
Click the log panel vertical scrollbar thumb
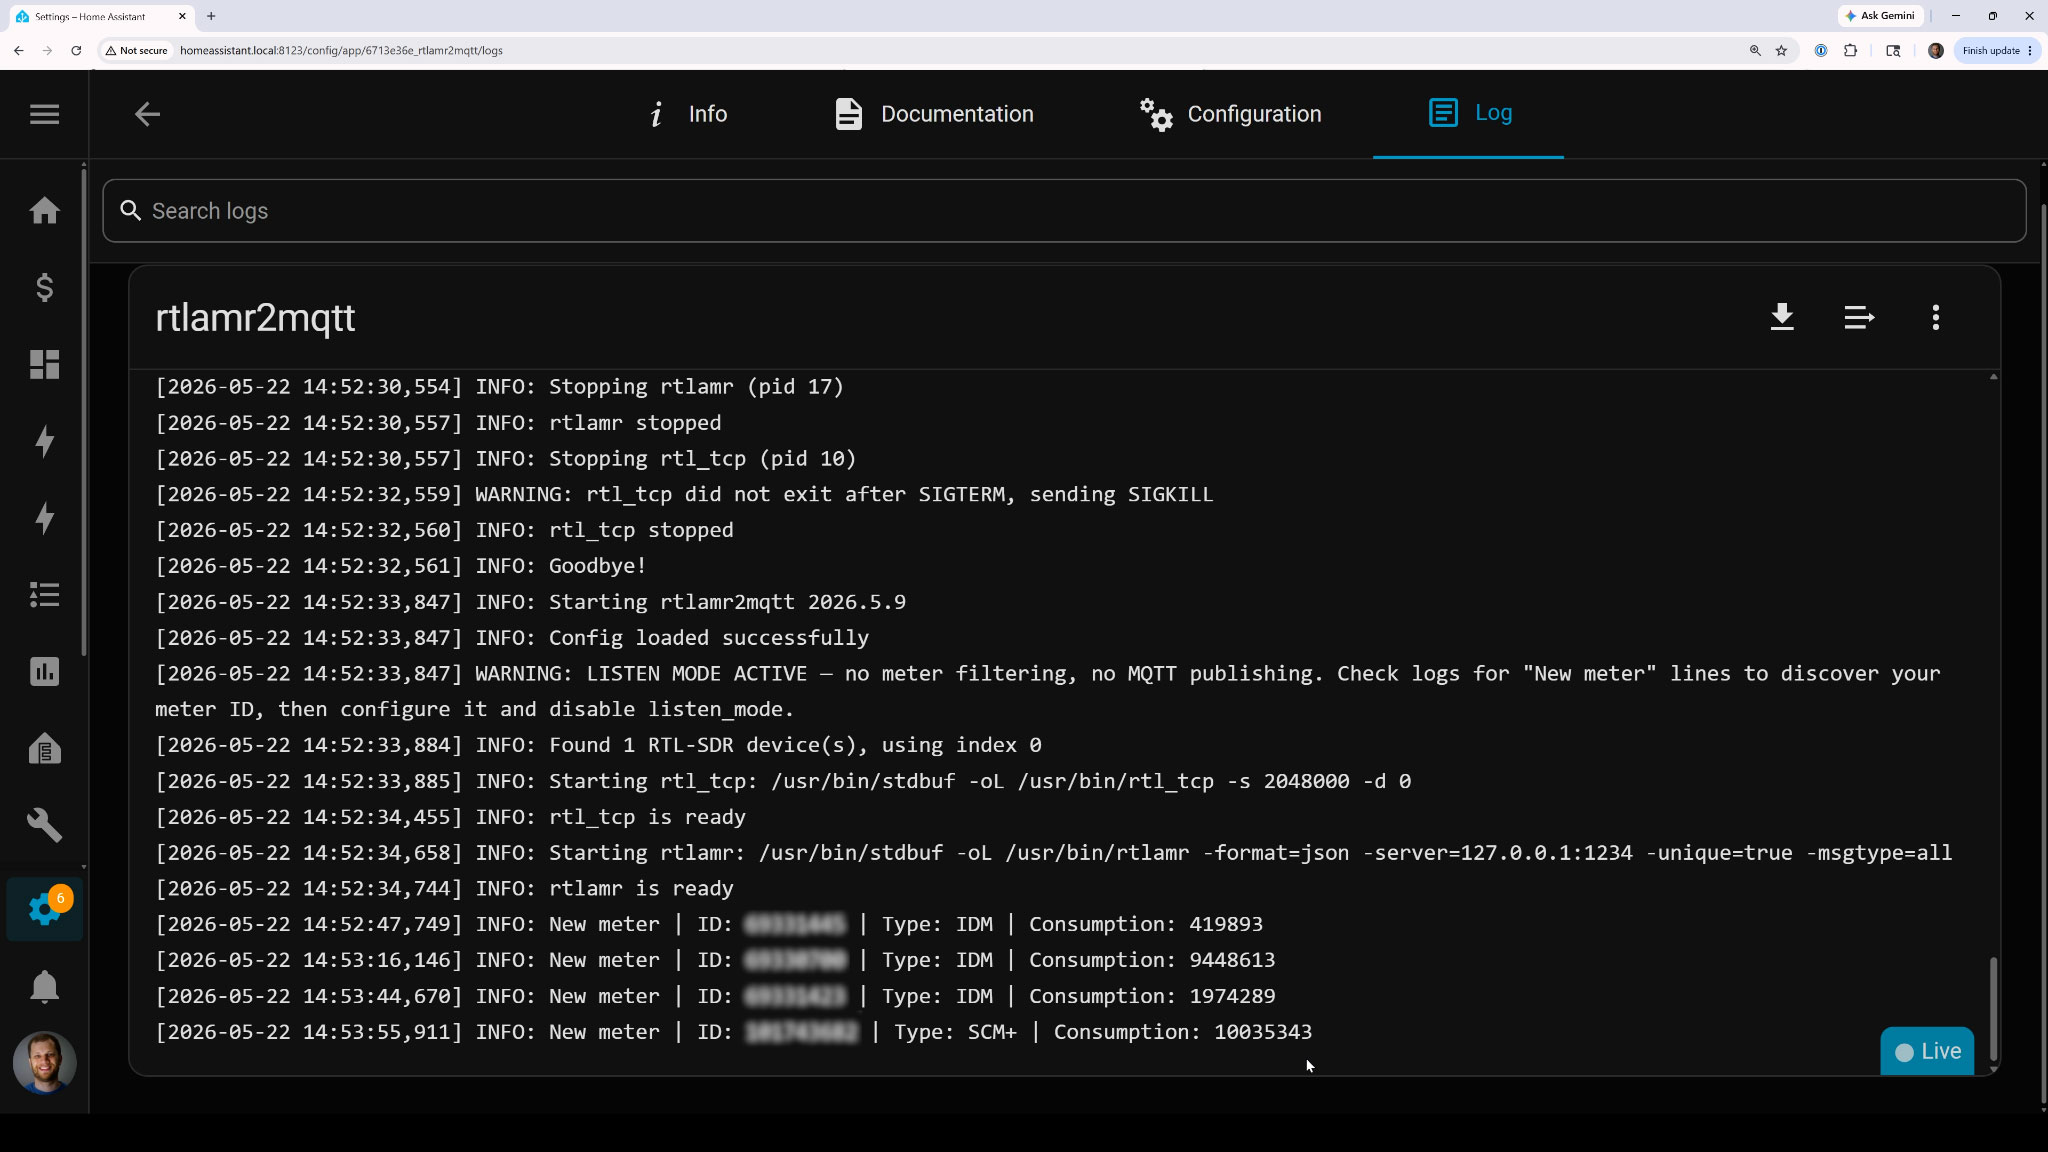pos(1993,1008)
